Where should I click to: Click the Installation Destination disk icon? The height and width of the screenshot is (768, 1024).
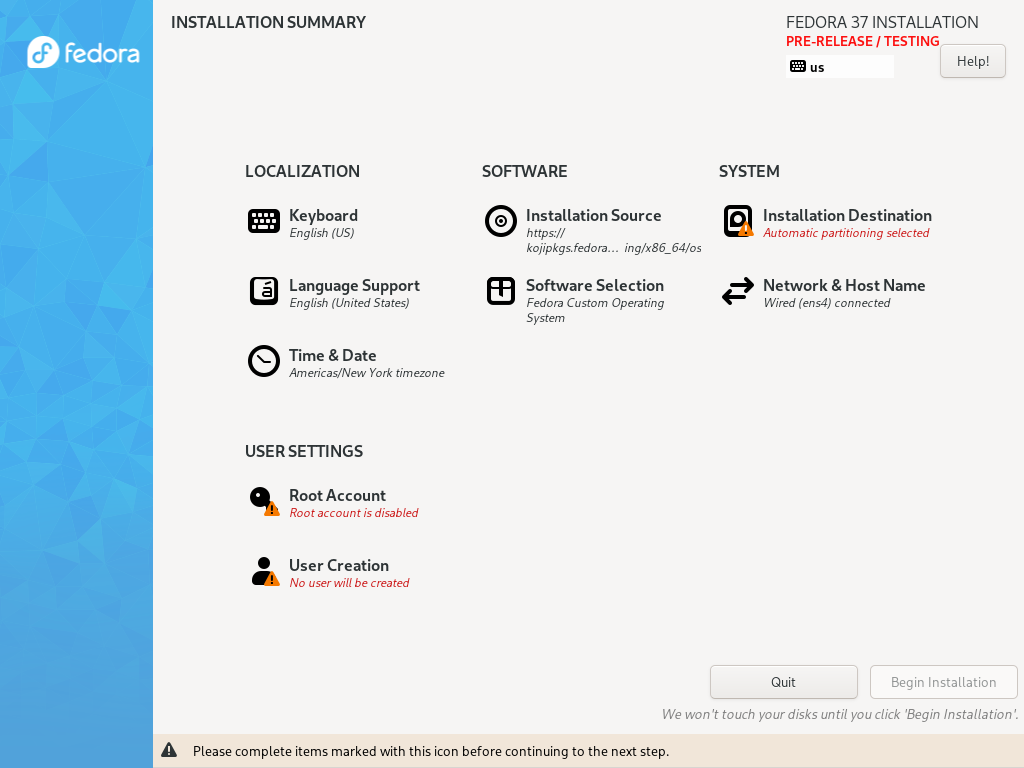738,221
